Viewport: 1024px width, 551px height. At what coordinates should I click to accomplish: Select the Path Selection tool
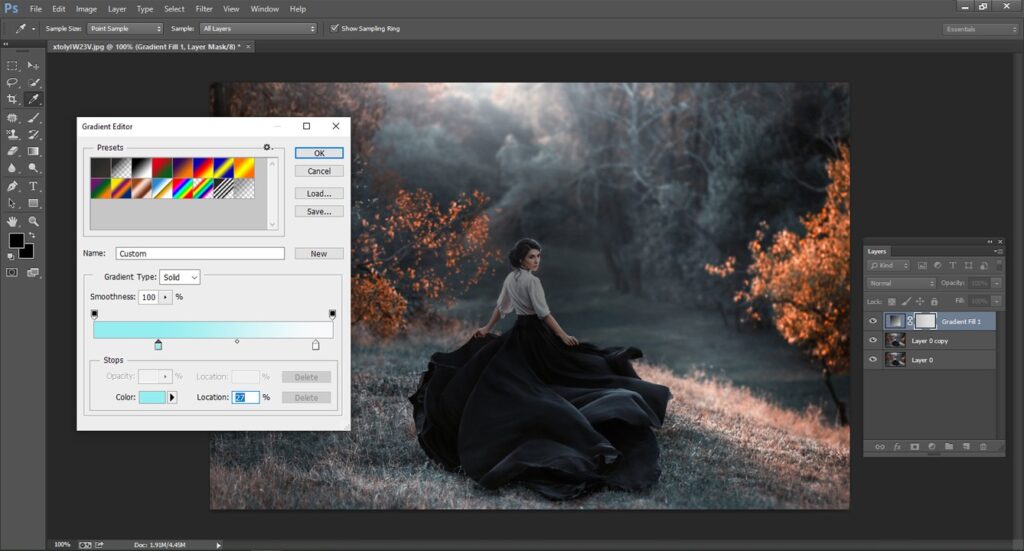click(x=12, y=203)
